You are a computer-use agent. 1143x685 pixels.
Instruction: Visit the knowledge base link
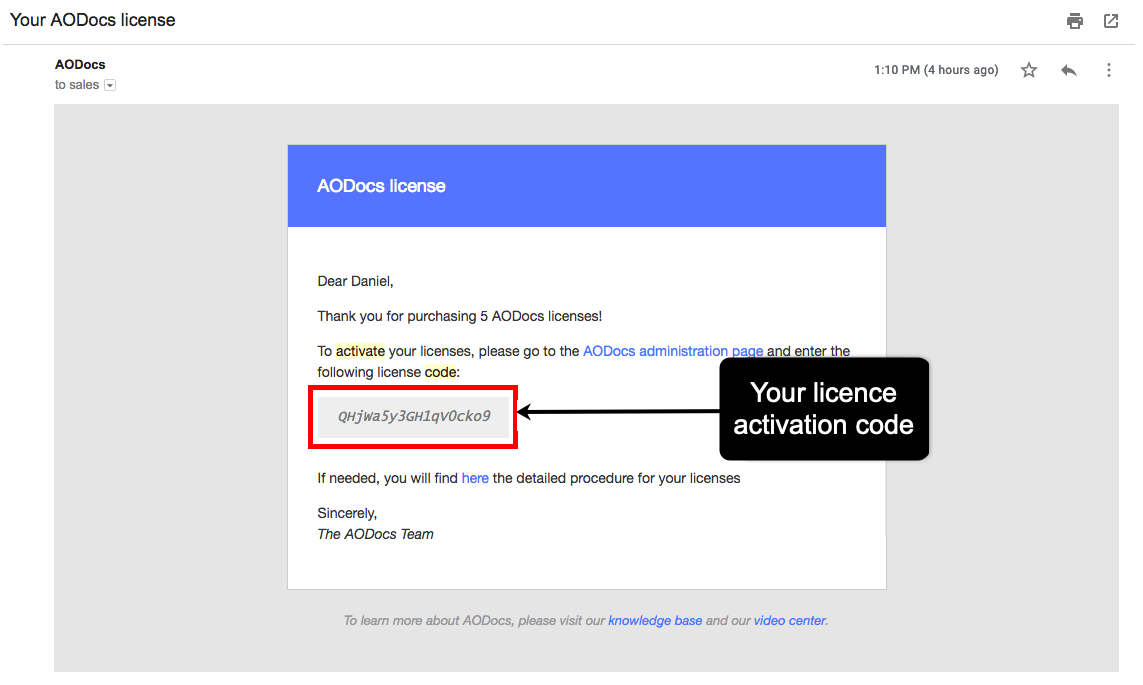click(x=655, y=621)
